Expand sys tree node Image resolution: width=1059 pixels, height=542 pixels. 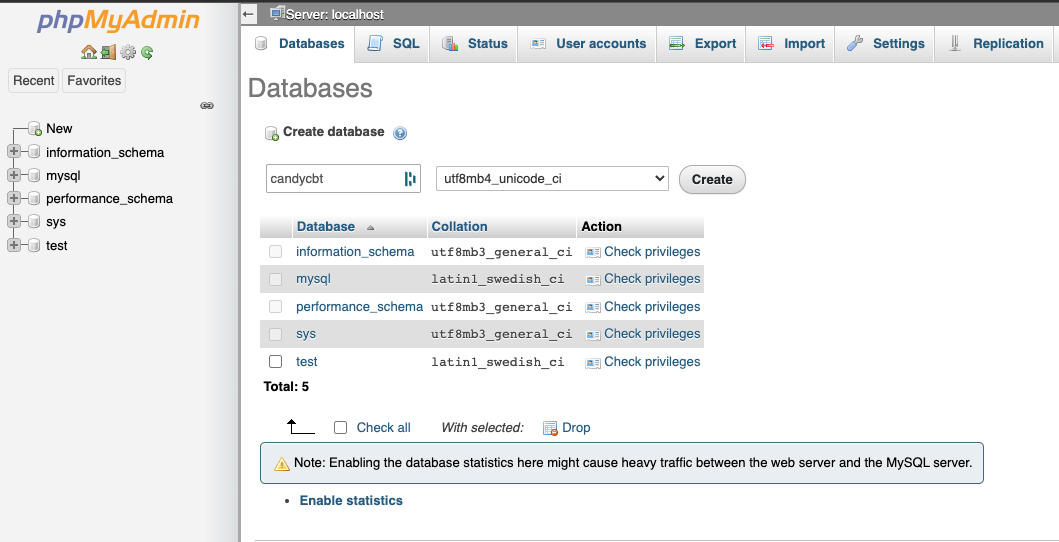pyautogui.click(x=14, y=221)
